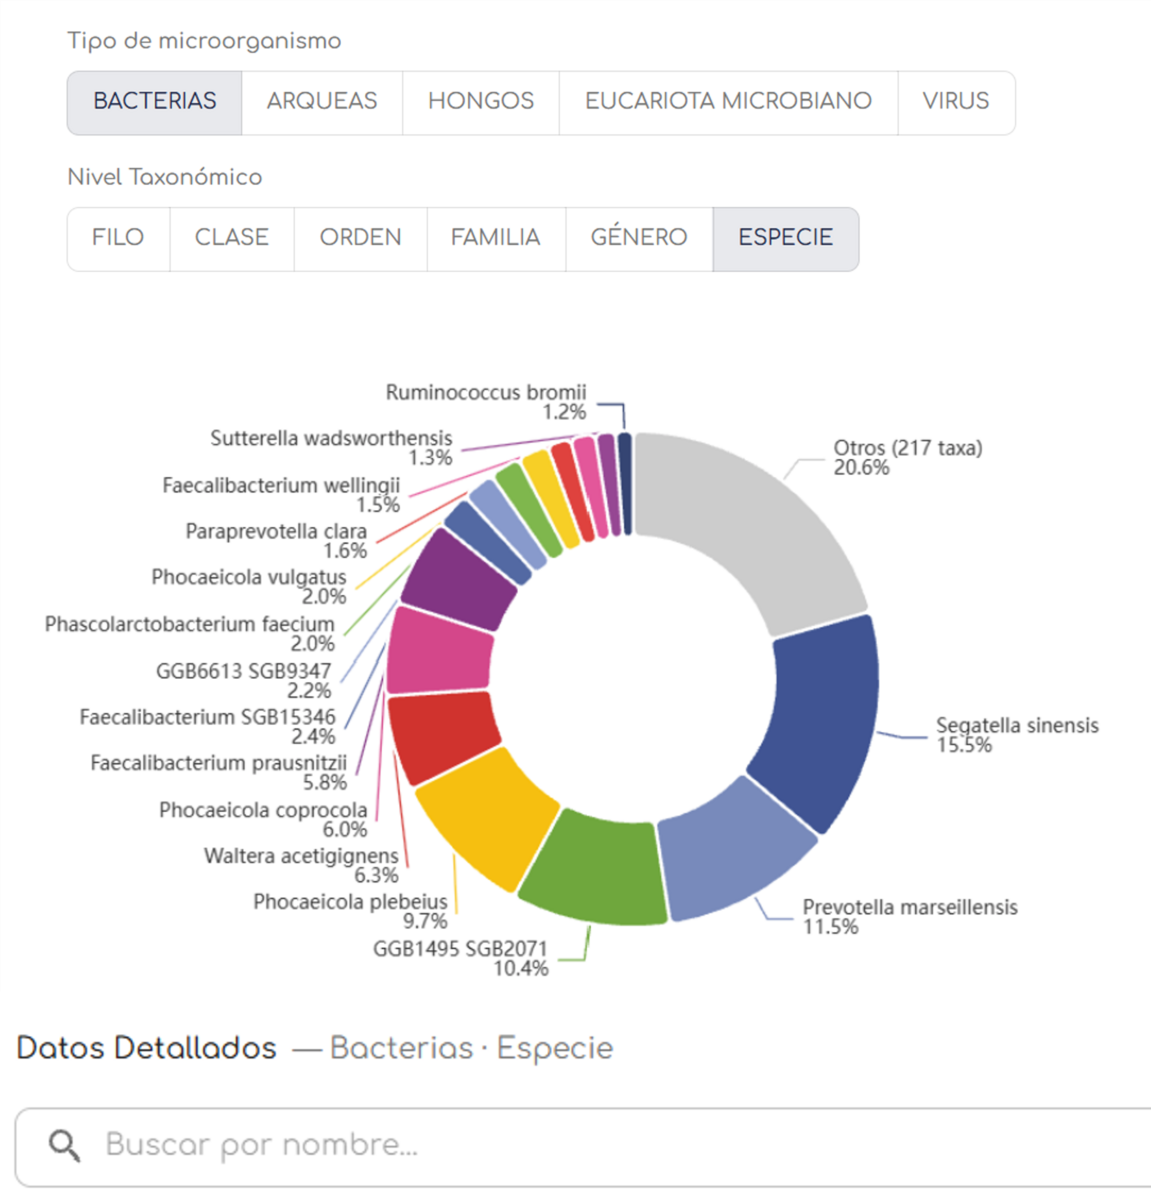The image size is (1151, 1200).
Task: Click the Faecalibacterium SGB15346 label
Action: click(x=208, y=726)
